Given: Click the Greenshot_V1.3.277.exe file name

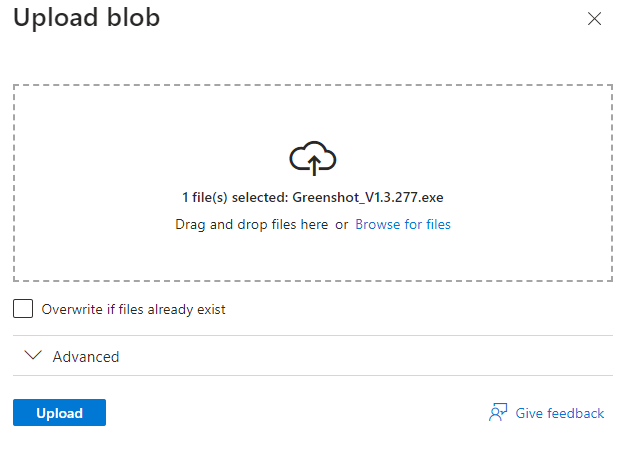Looking at the screenshot, I should point(367,199).
